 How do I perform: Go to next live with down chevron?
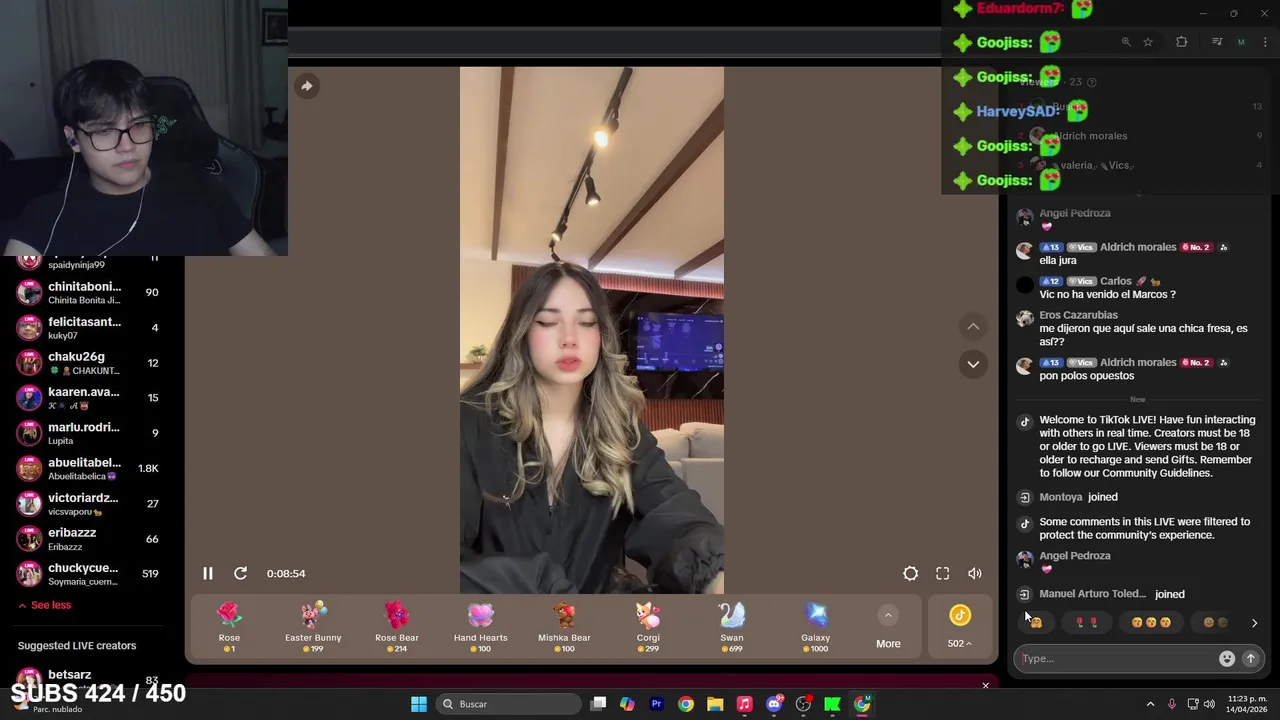[x=973, y=364]
